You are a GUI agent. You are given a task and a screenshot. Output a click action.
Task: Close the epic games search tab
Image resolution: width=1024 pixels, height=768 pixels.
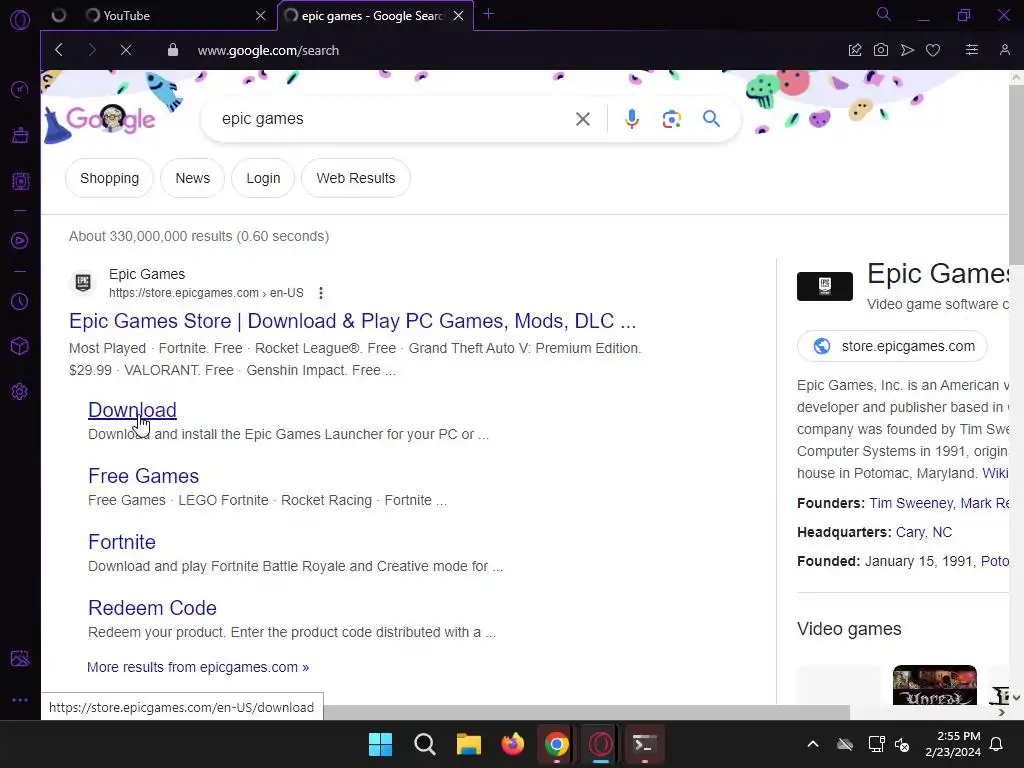(458, 16)
